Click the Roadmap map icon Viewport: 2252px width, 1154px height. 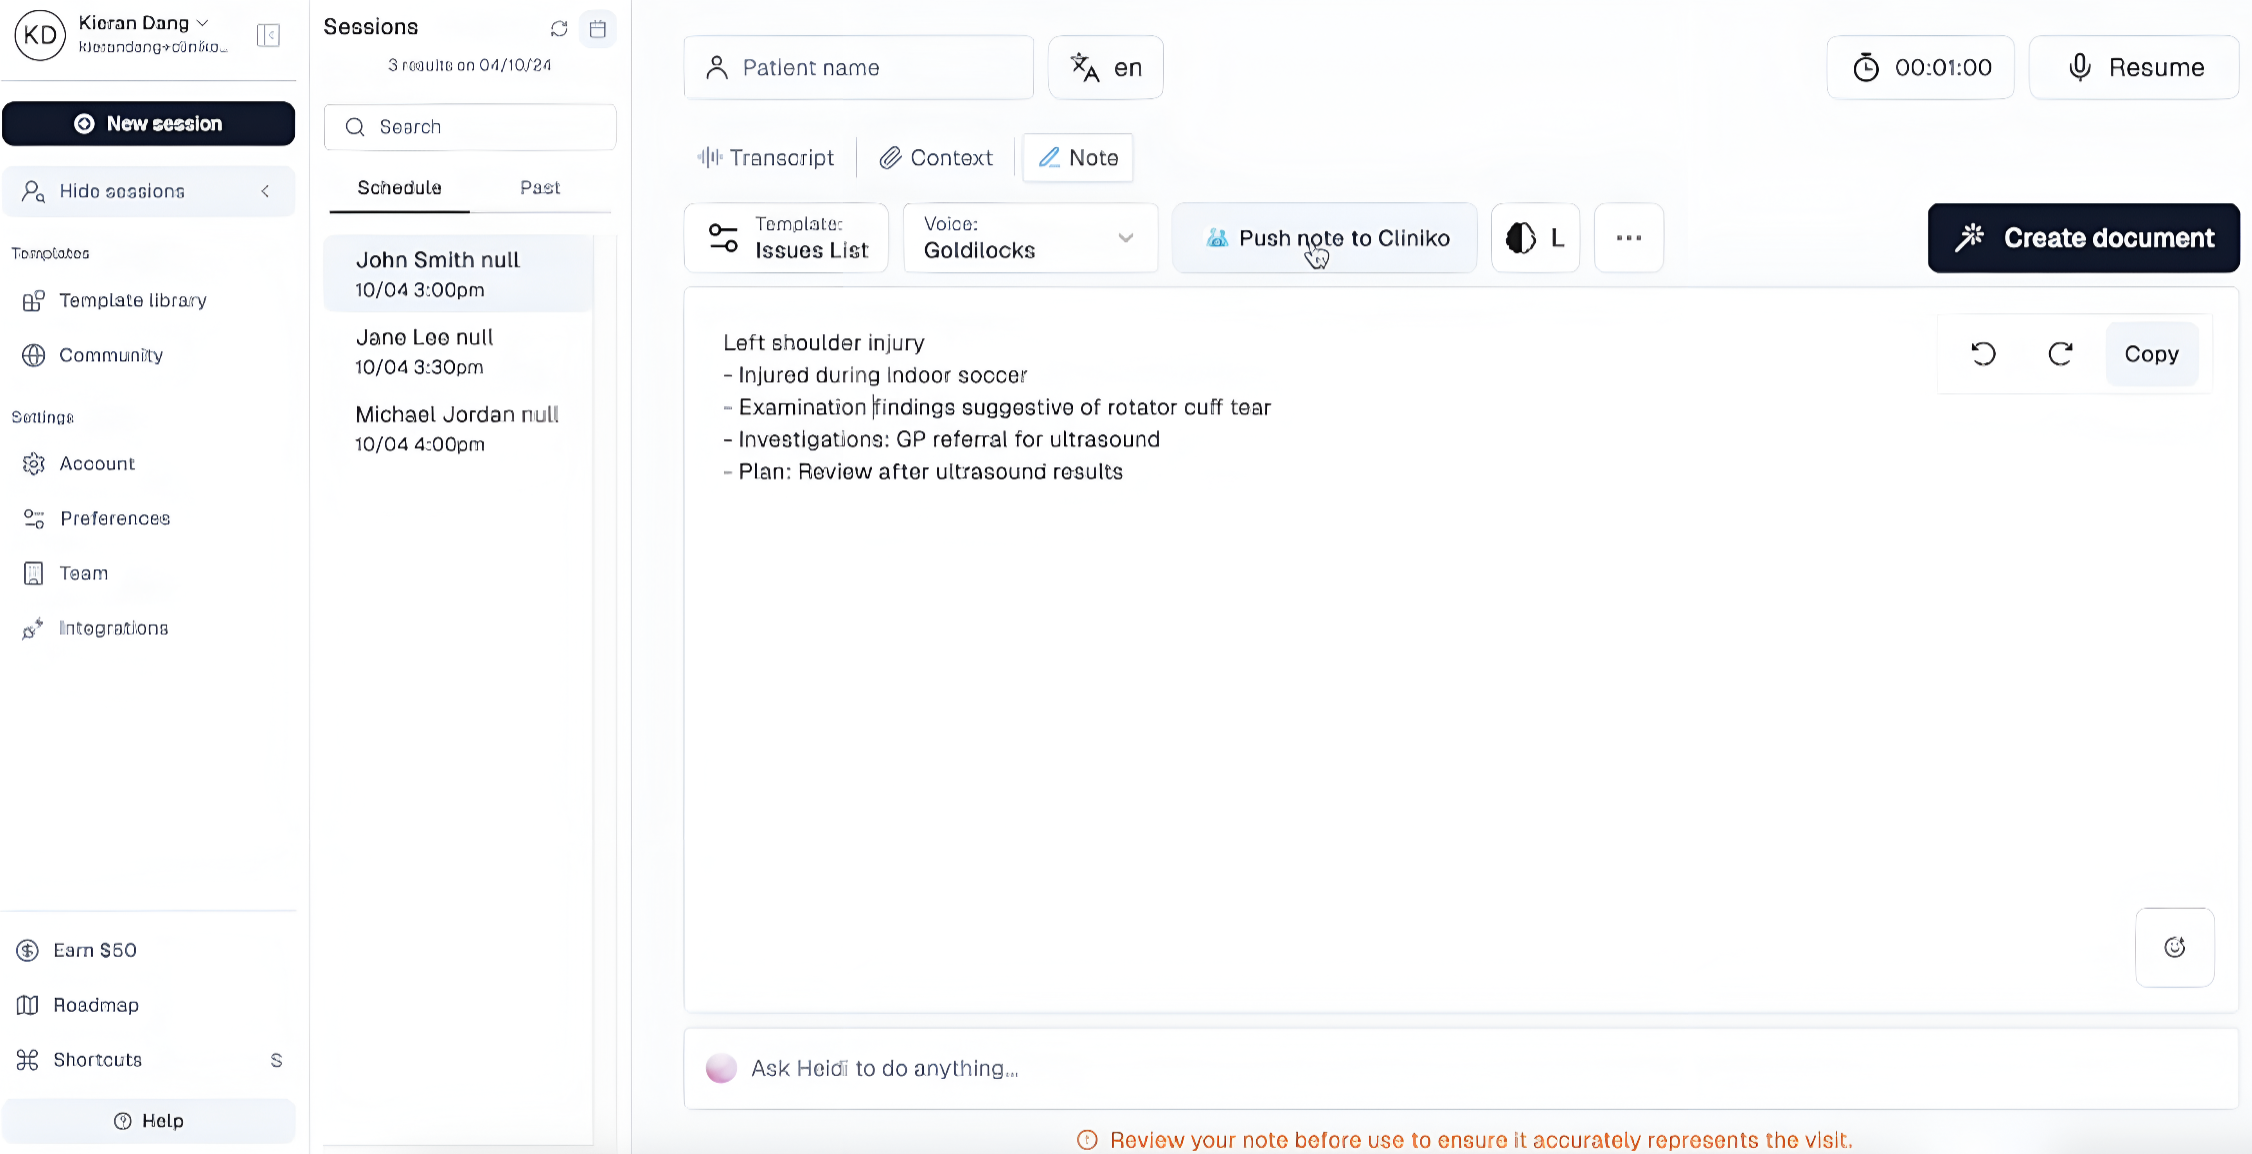point(27,1005)
